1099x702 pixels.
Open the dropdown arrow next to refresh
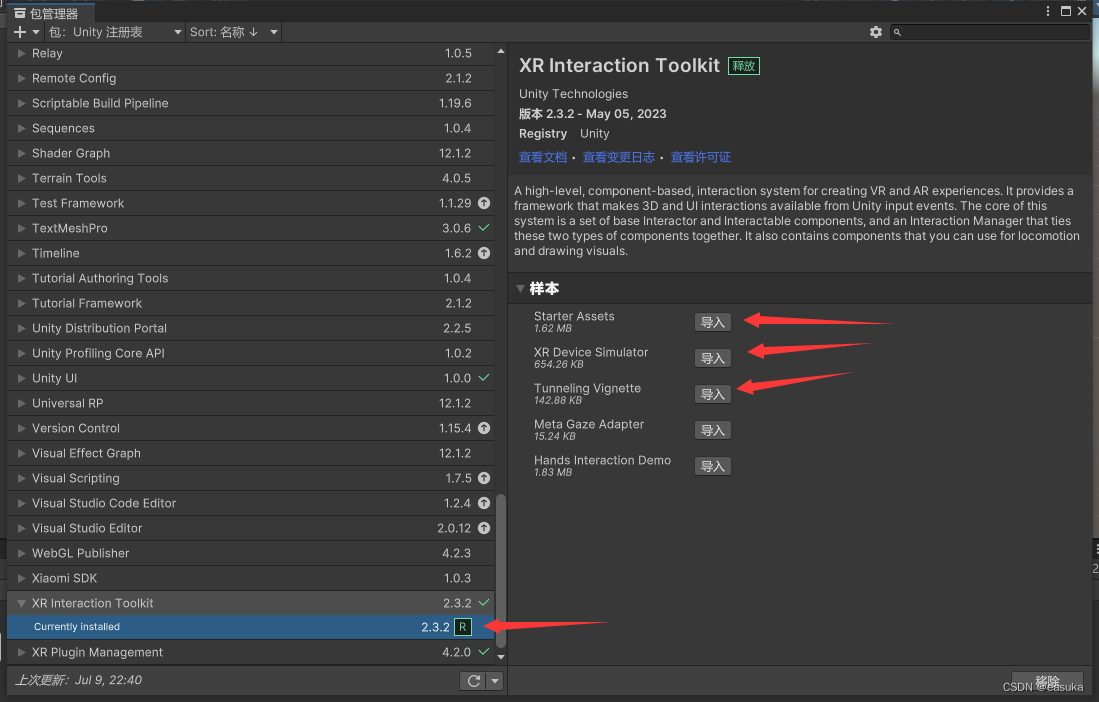coord(496,681)
